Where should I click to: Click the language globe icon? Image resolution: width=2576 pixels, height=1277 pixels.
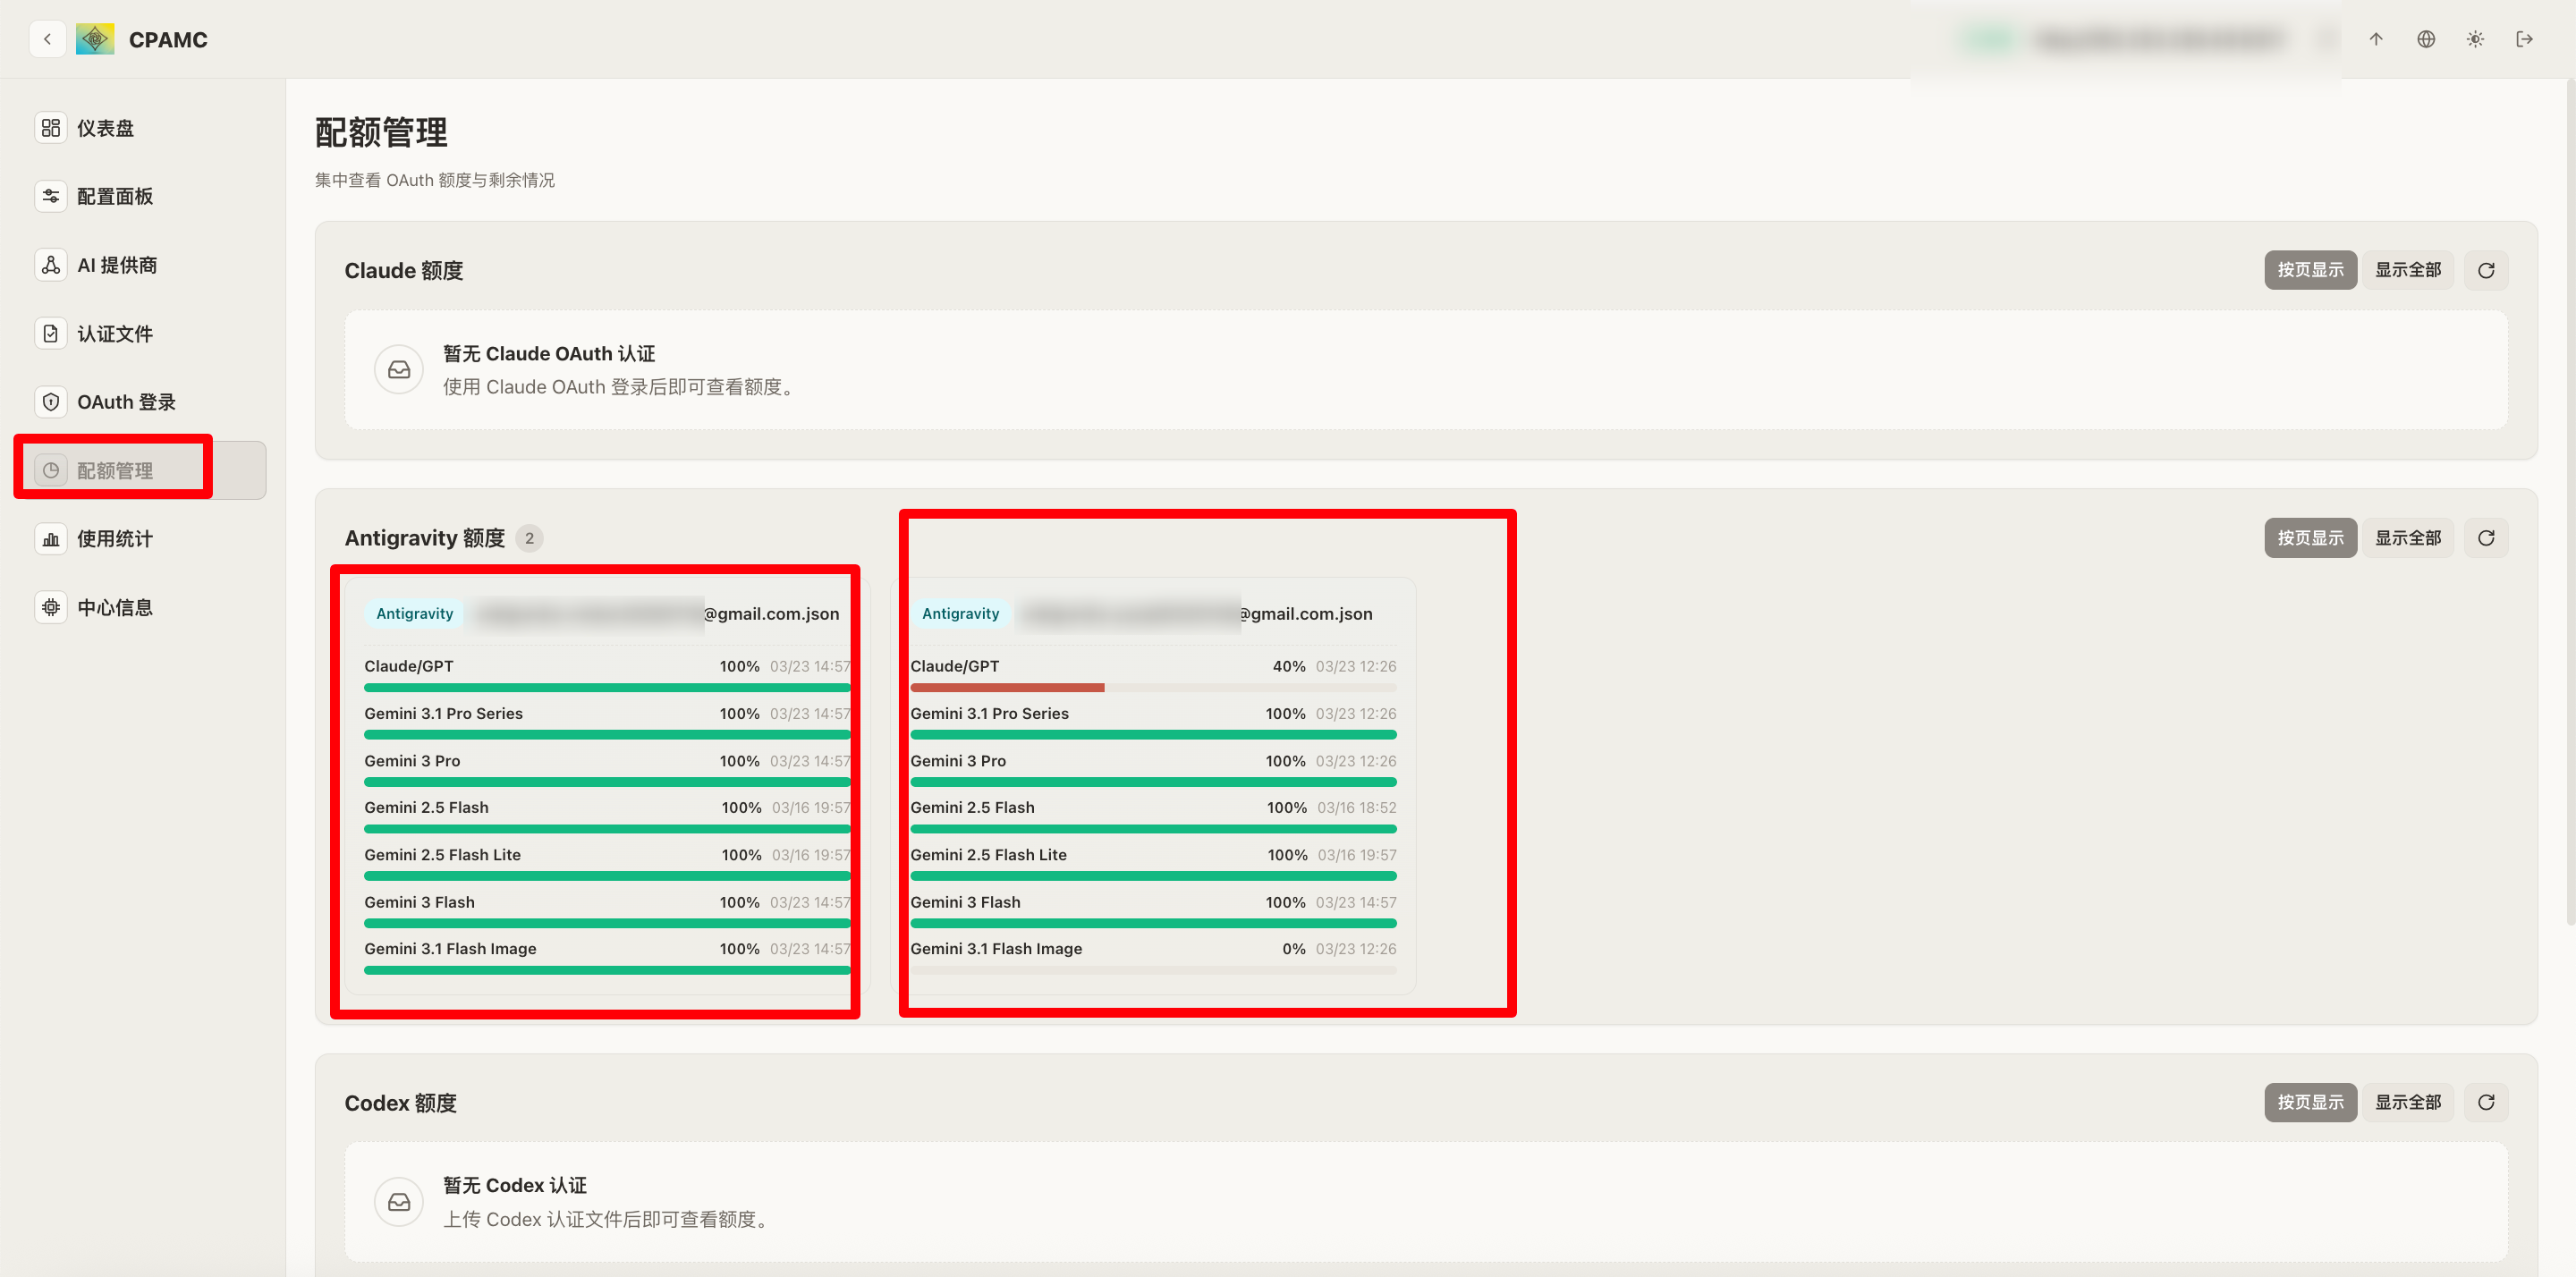(2425, 39)
